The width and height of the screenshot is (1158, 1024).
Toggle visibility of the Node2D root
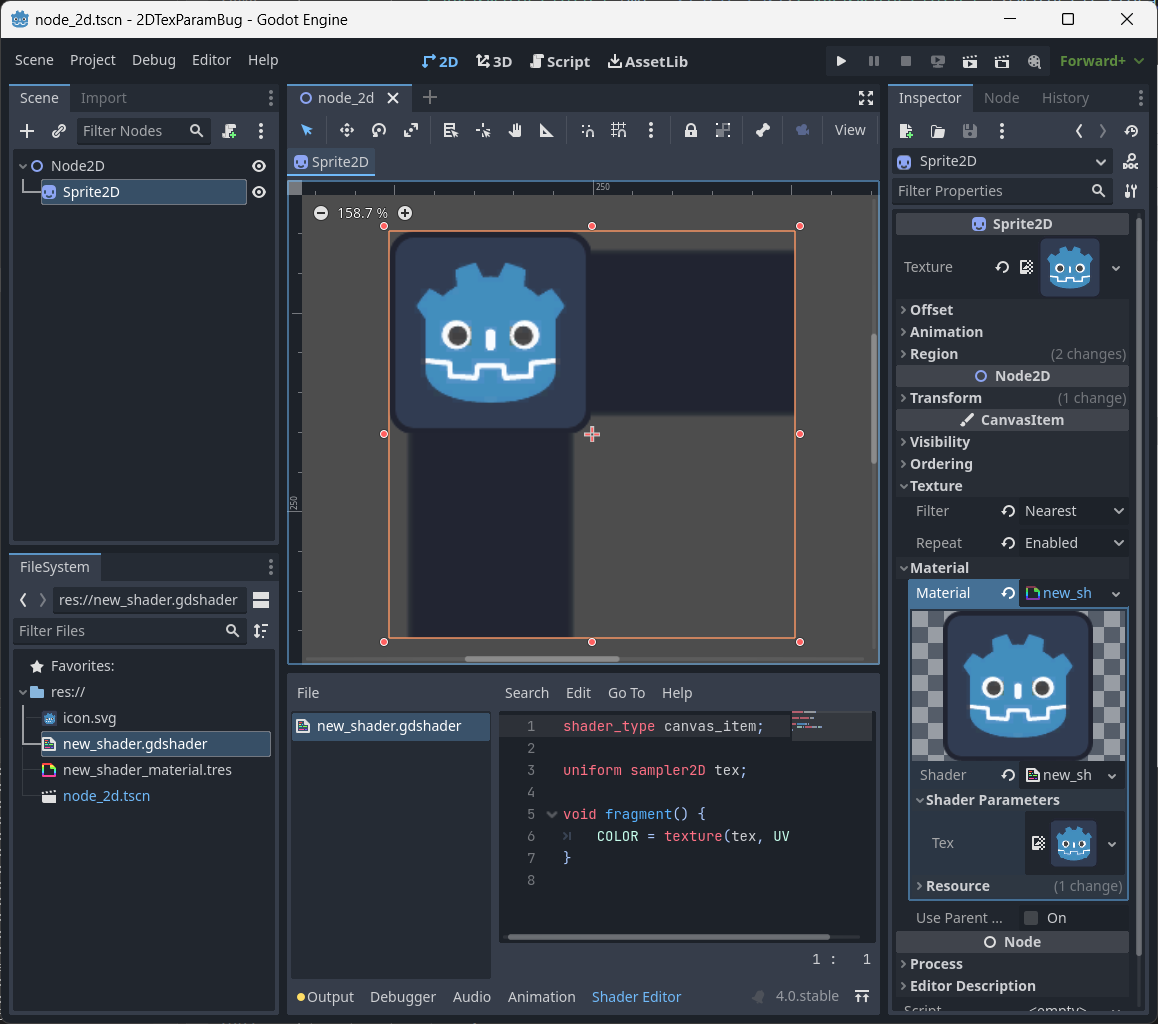pyautogui.click(x=258, y=165)
